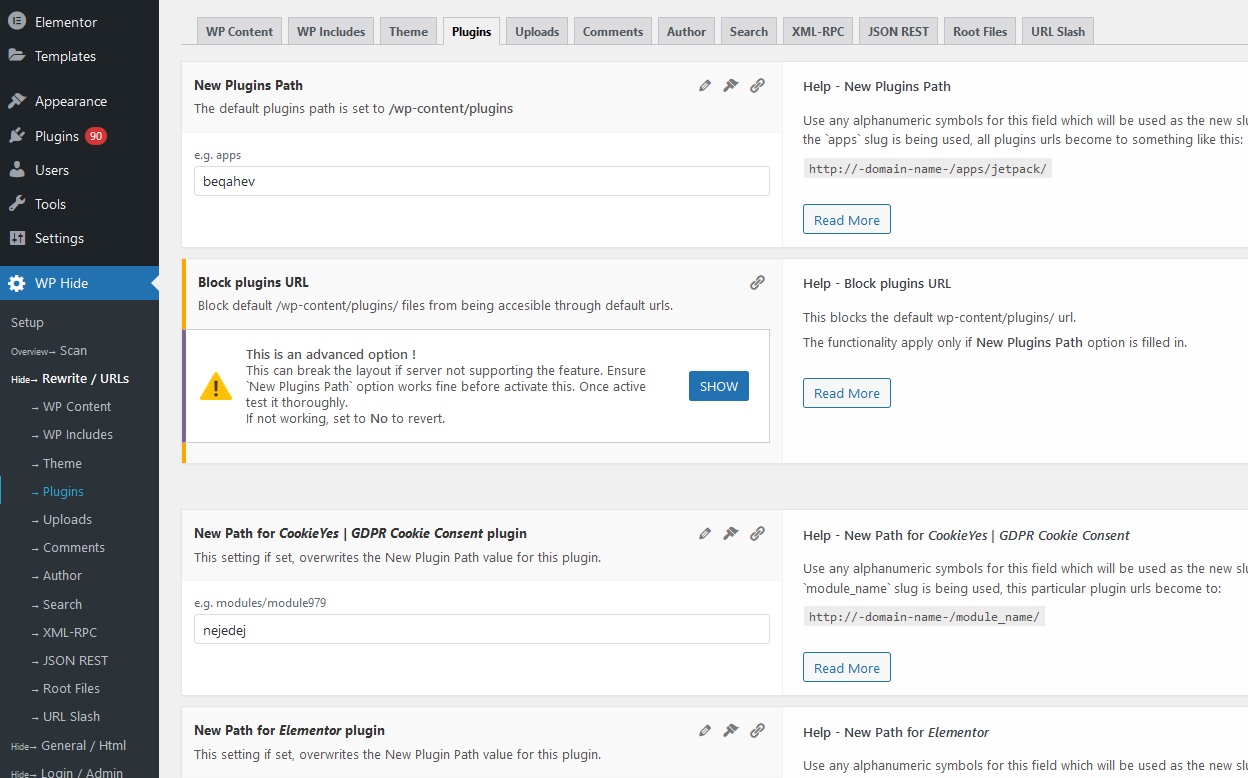This screenshot has height=778, width=1248.
Task: Click the Templates icon in the sidebar
Action: (15, 56)
